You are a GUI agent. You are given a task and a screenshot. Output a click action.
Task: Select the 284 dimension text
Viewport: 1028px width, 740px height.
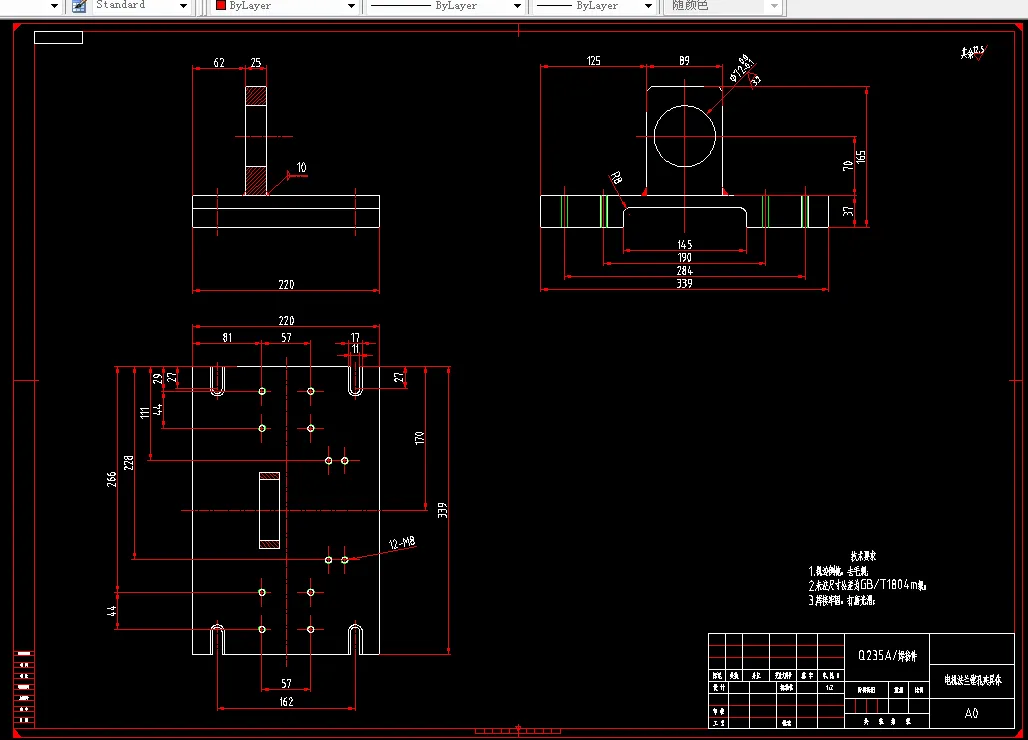[684, 271]
